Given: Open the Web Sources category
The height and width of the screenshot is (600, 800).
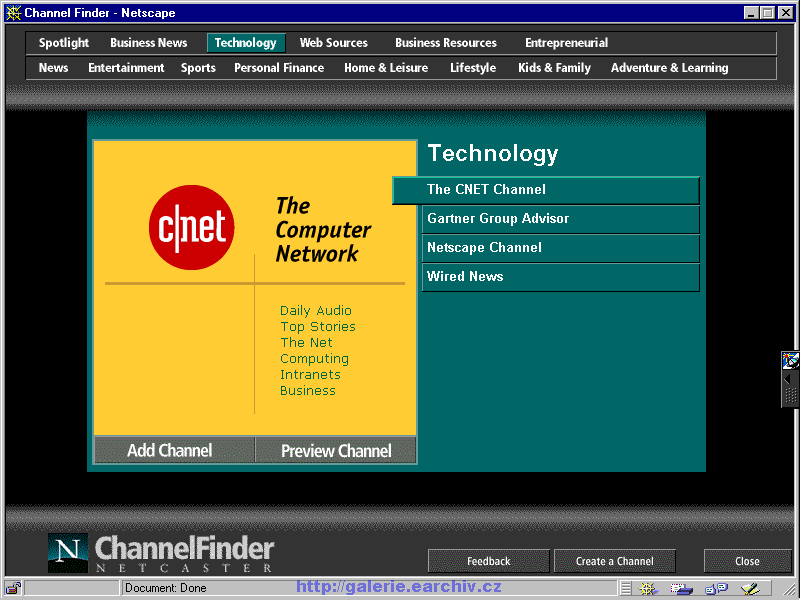Looking at the screenshot, I should (334, 43).
